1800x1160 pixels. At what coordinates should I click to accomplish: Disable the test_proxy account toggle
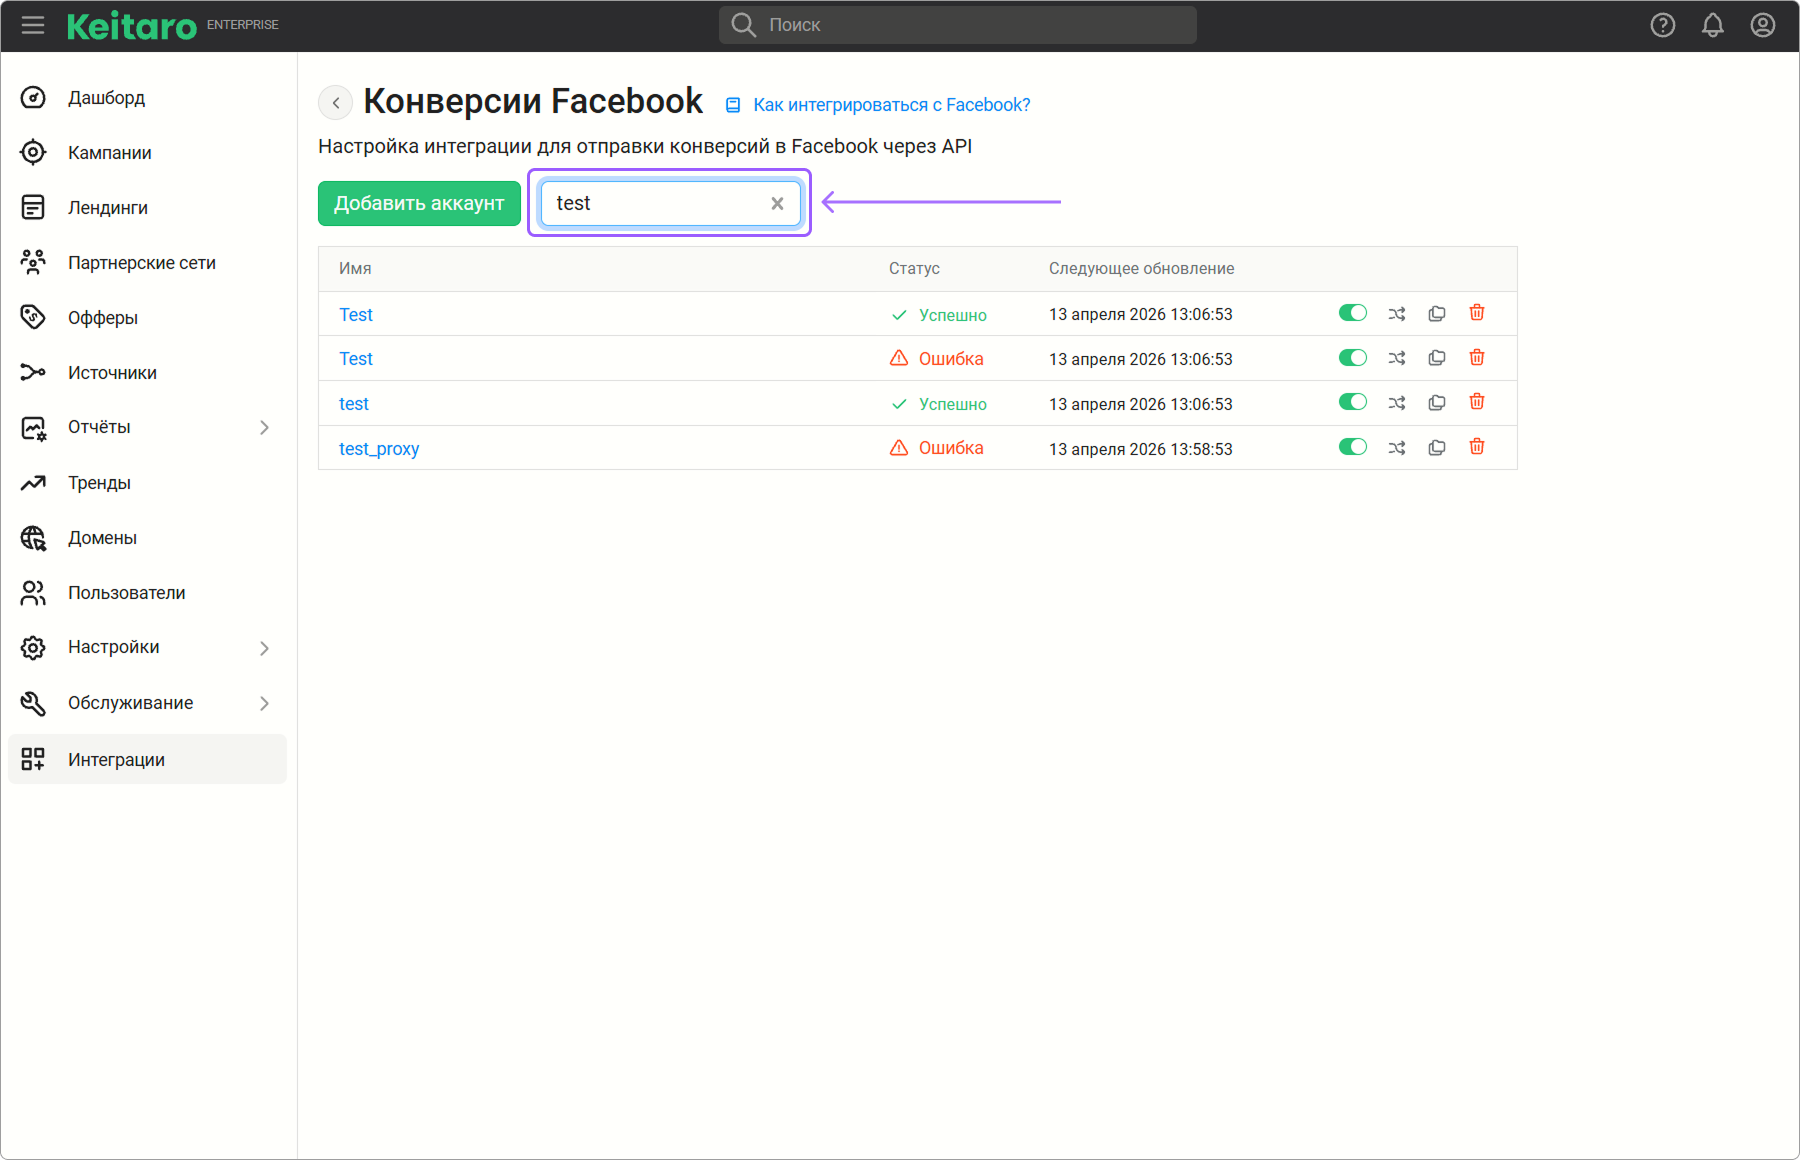tap(1352, 447)
